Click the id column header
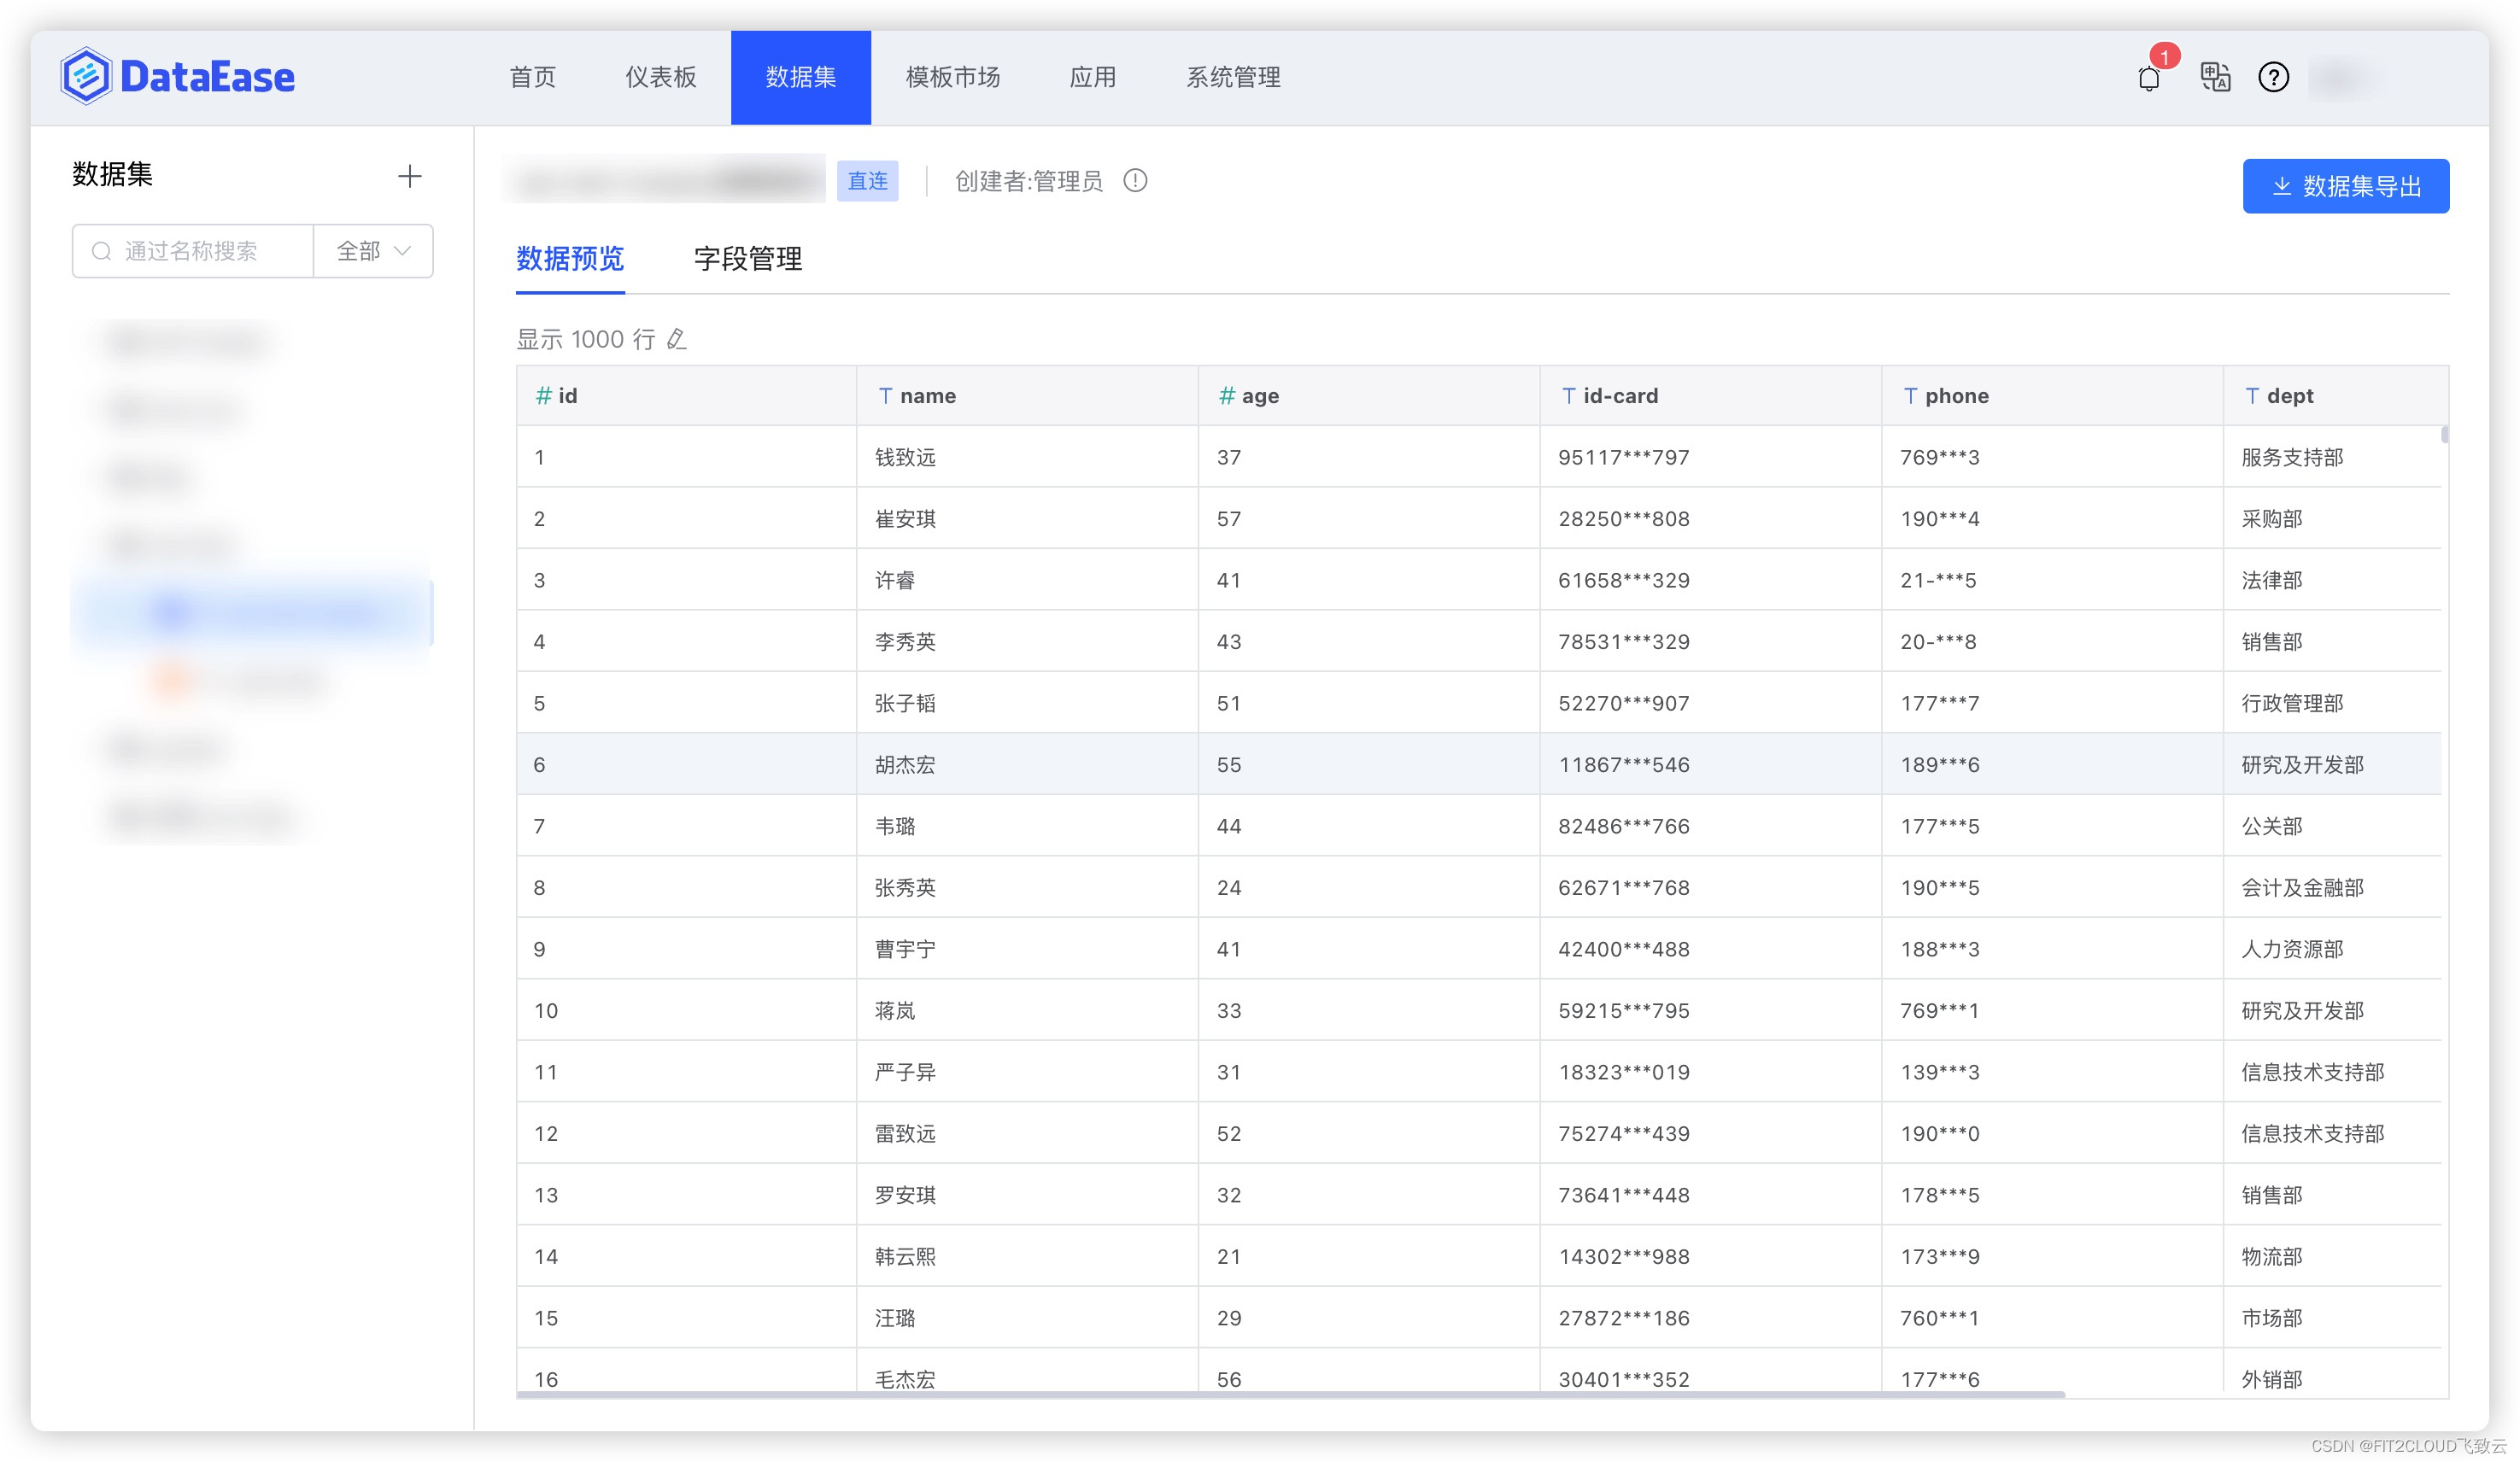 [x=686, y=396]
